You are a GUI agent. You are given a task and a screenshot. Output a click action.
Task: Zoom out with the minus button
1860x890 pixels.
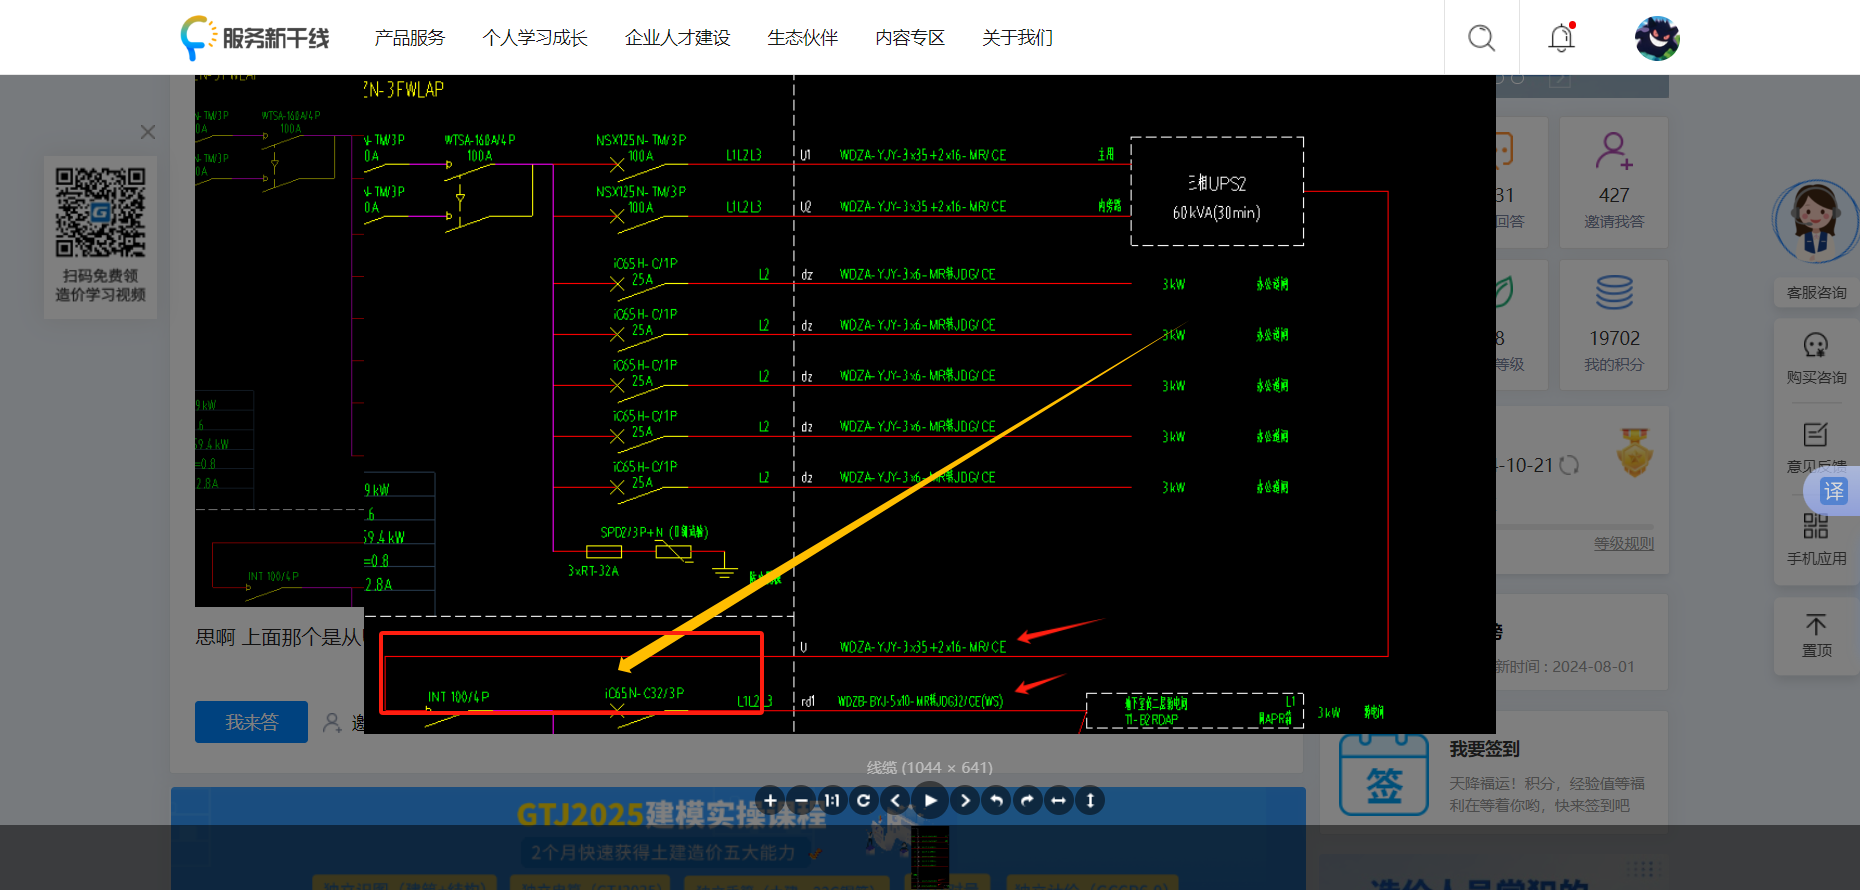click(801, 800)
